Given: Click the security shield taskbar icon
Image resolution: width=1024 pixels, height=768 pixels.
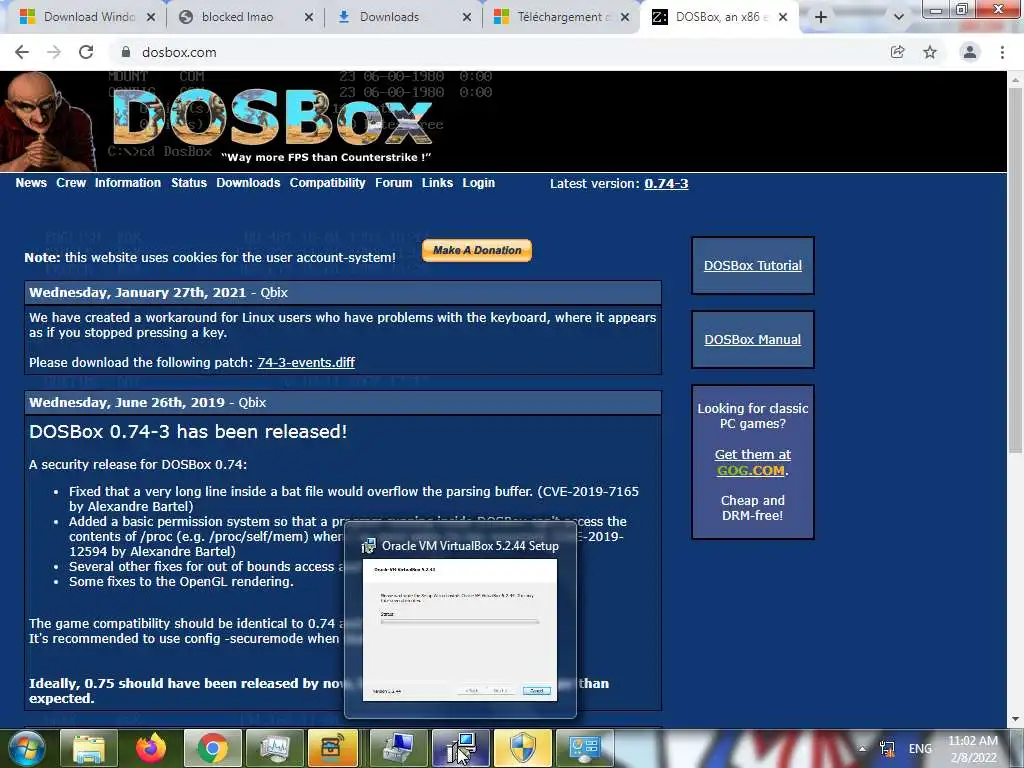Looking at the screenshot, I should (522, 748).
